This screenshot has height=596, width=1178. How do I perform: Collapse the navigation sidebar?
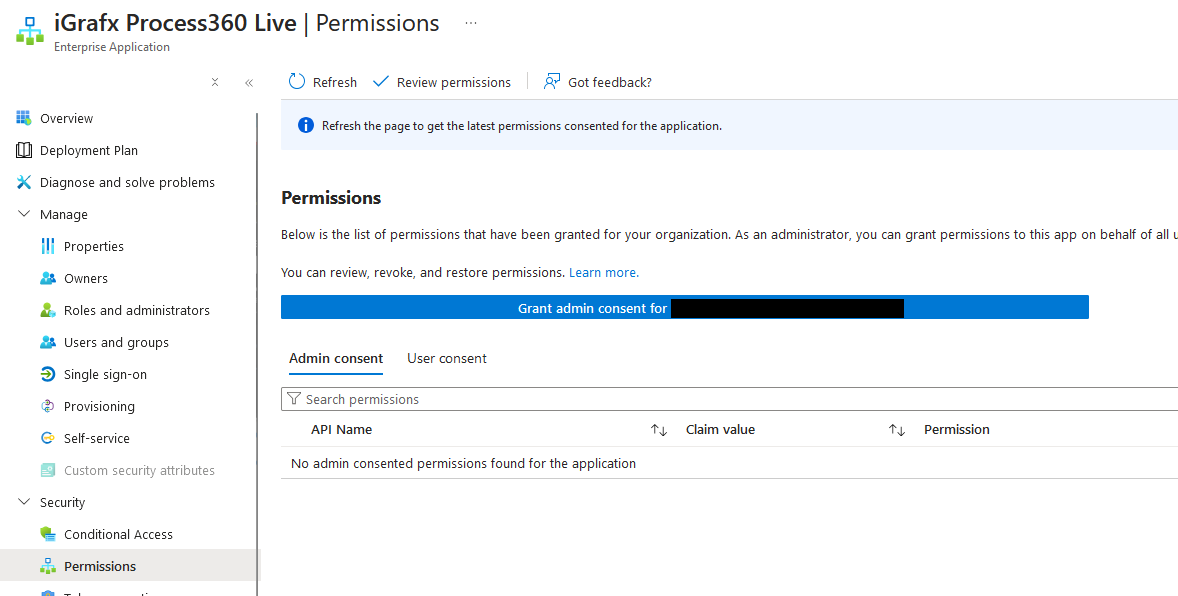pos(249,83)
